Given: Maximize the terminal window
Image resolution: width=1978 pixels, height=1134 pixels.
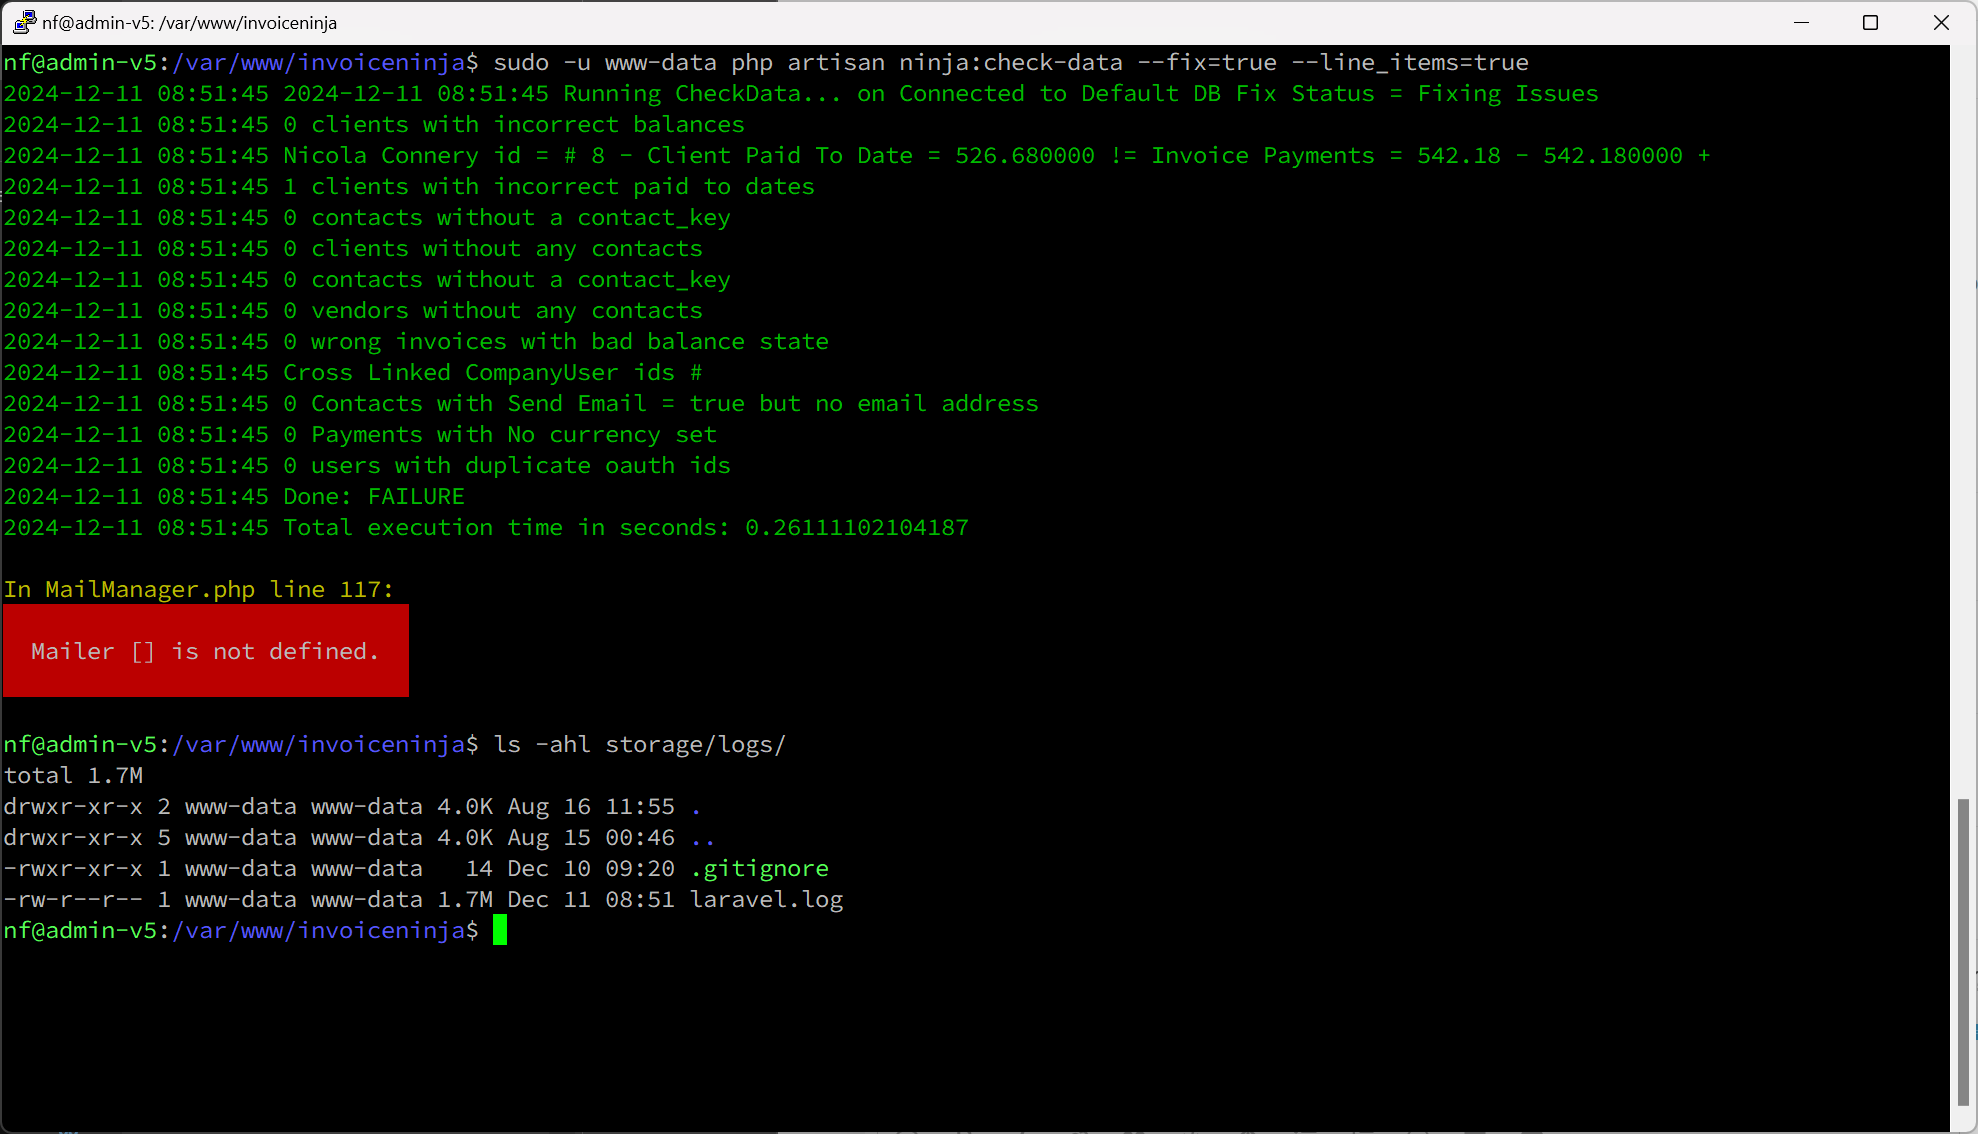Looking at the screenshot, I should [1870, 22].
